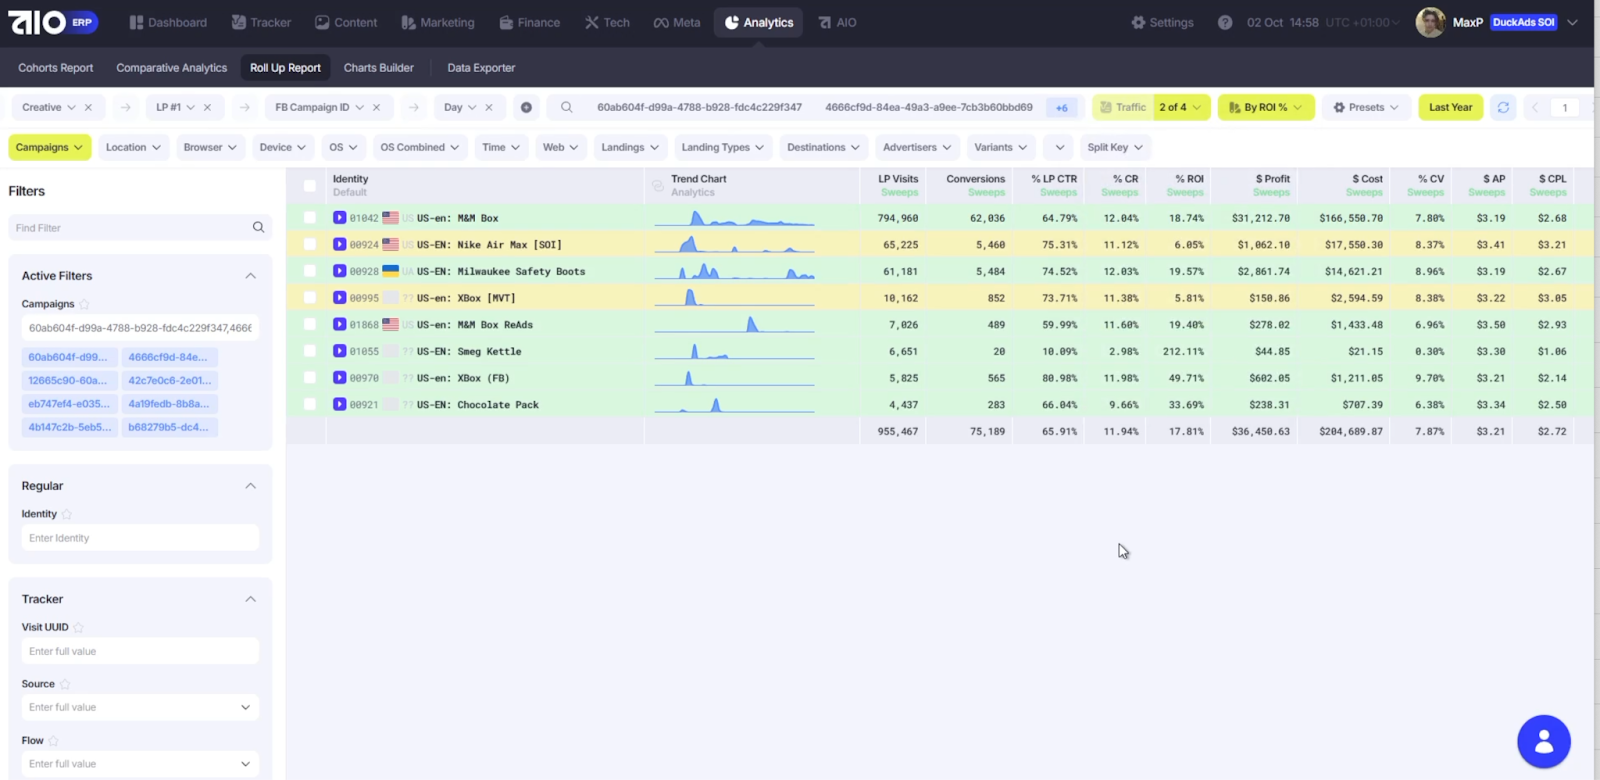The image size is (1600, 780).
Task: Select the Chocolate Pack row checkbox
Action: 310,405
